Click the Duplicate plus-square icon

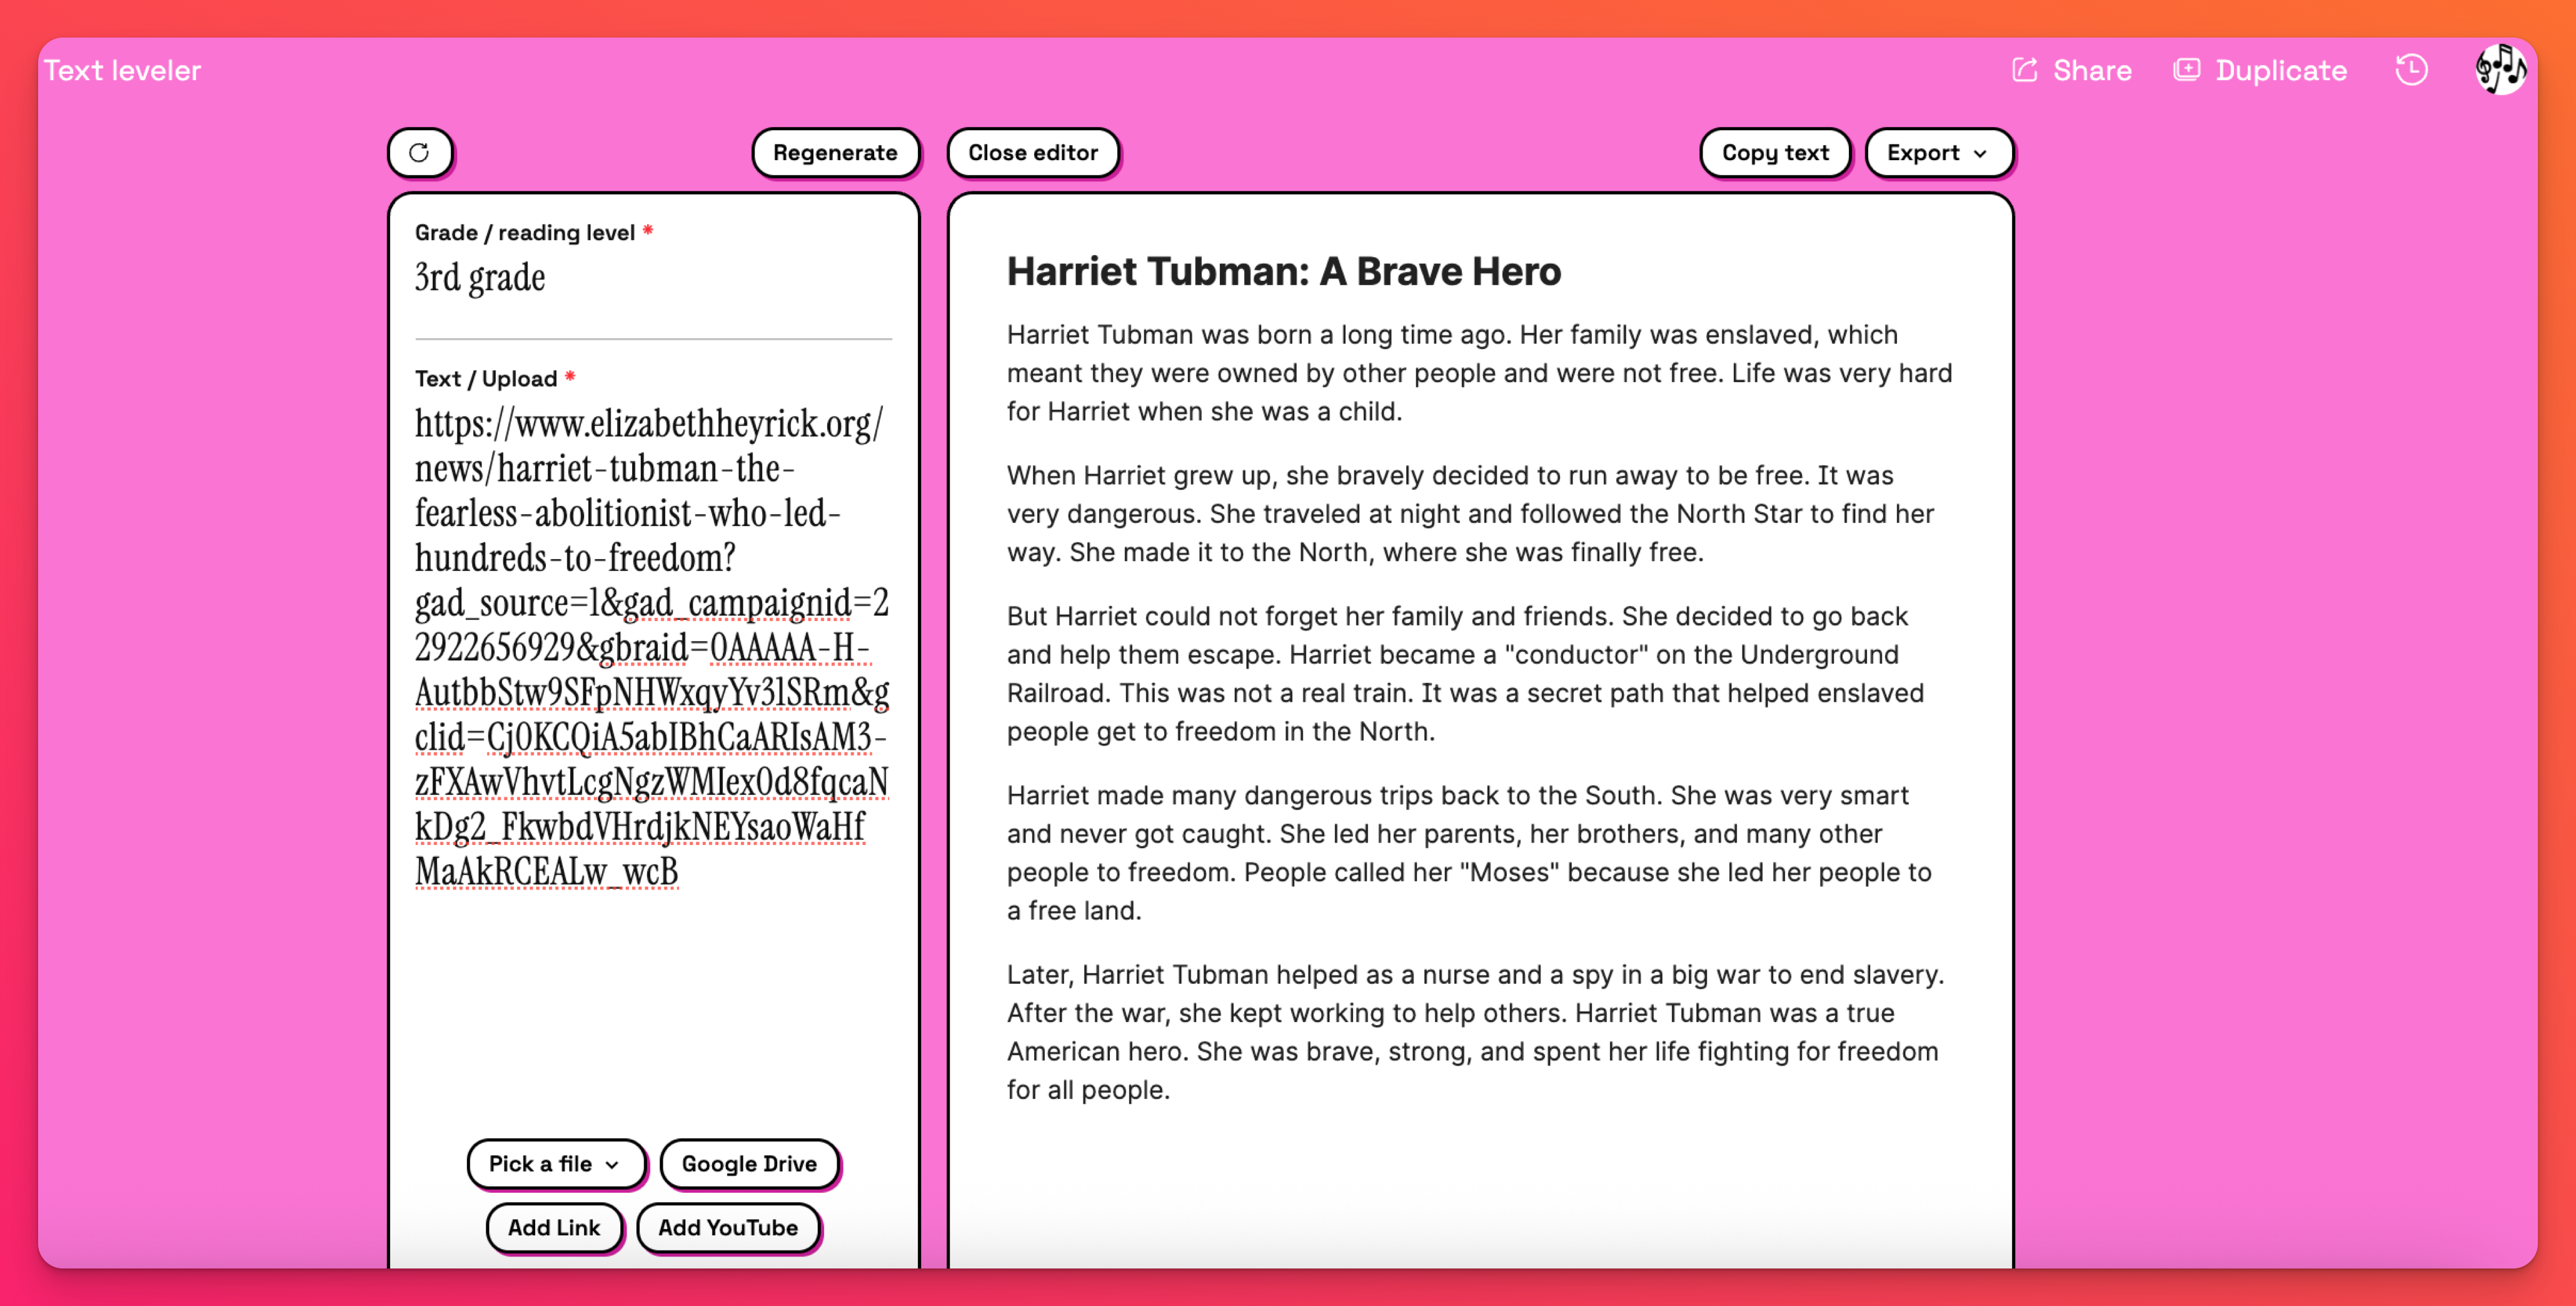[x=2186, y=70]
